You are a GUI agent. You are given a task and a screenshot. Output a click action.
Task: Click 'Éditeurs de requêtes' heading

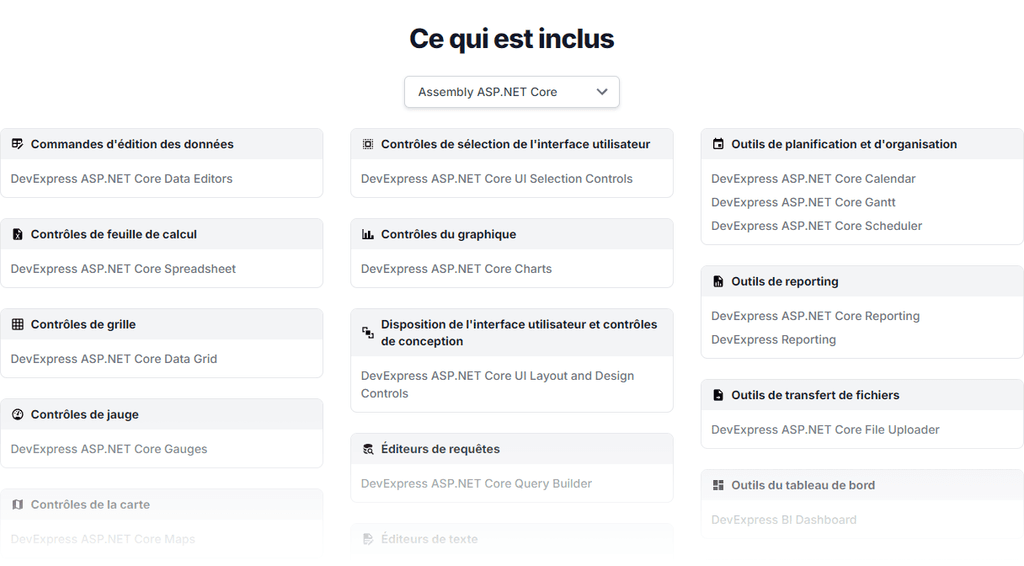coord(440,448)
